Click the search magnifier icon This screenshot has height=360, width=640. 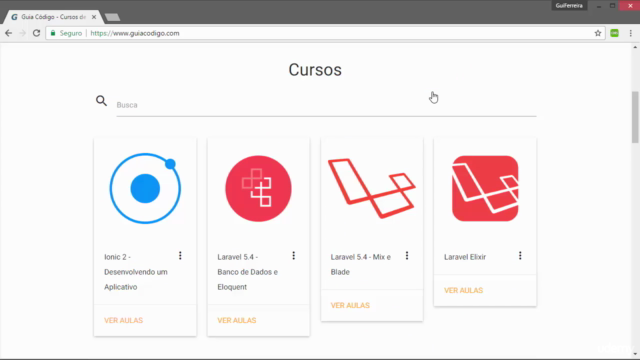(x=101, y=101)
